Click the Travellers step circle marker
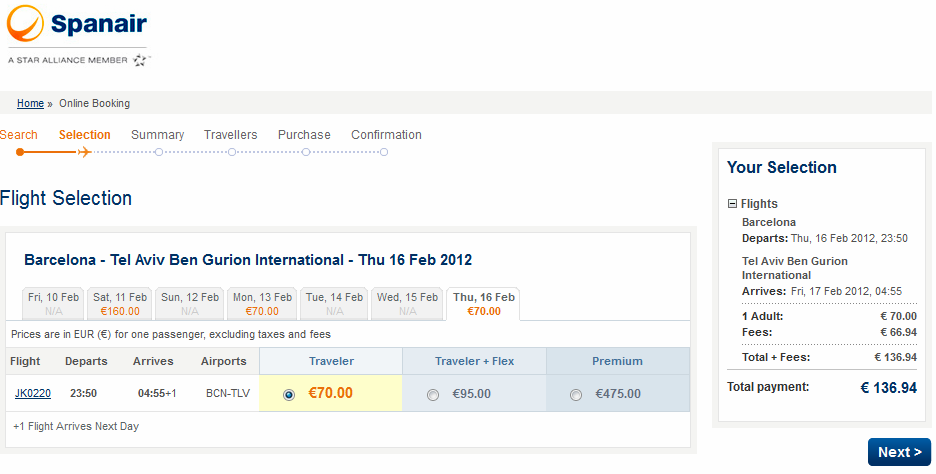The width and height of the screenshot is (936, 474). click(x=232, y=152)
